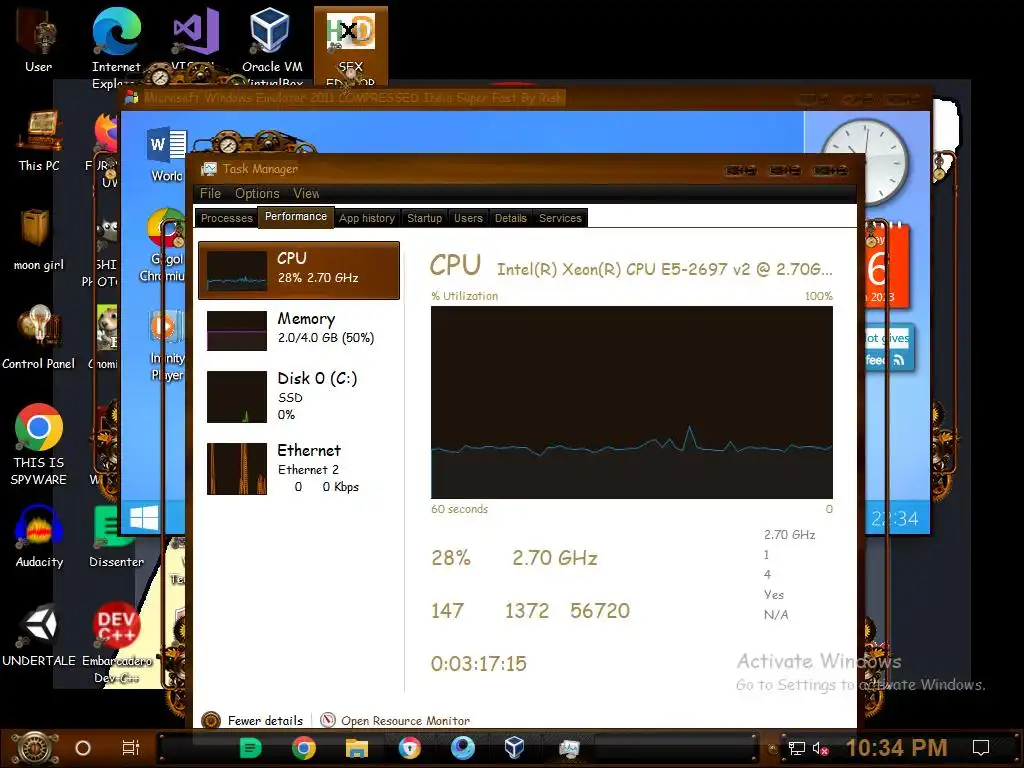Select the CPU performance entry
The image size is (1024, 768).
point(299,270)
